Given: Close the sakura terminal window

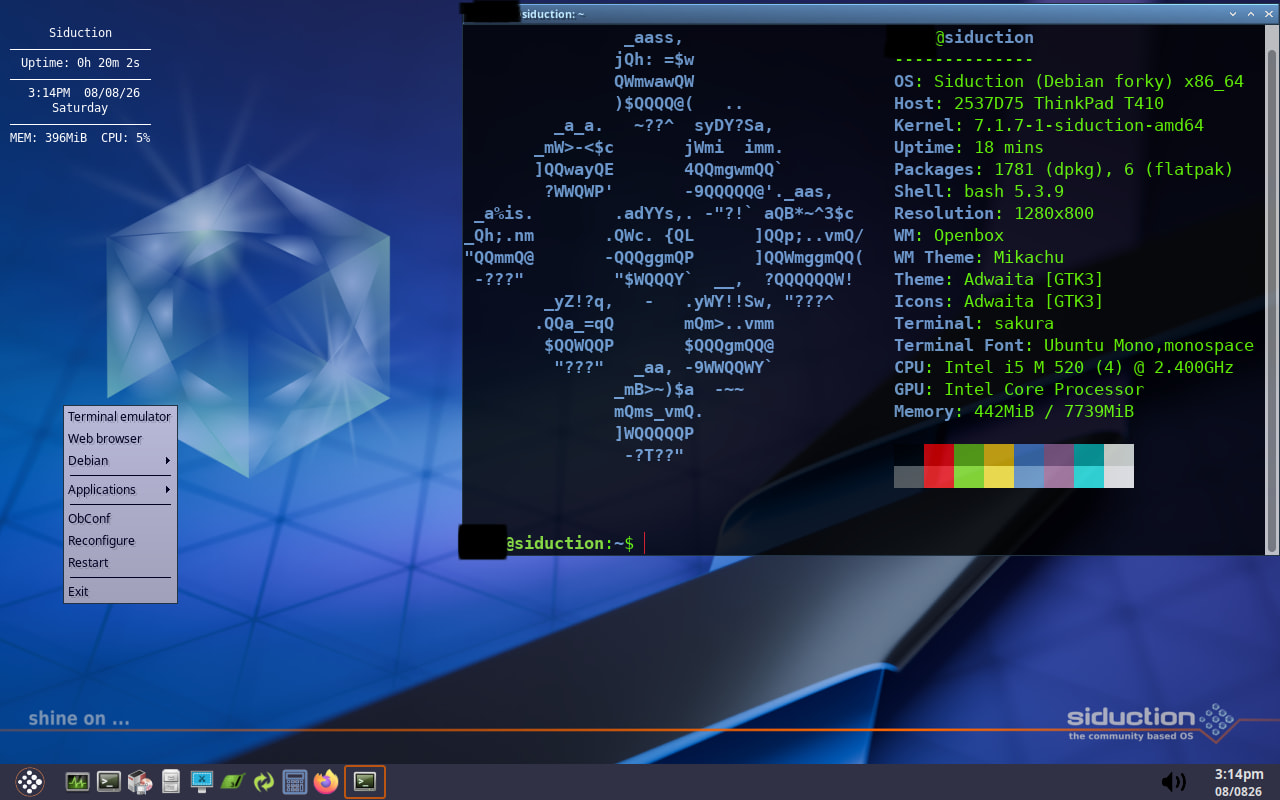Looking at the screenshot, I should click(x=1268, y=14).
